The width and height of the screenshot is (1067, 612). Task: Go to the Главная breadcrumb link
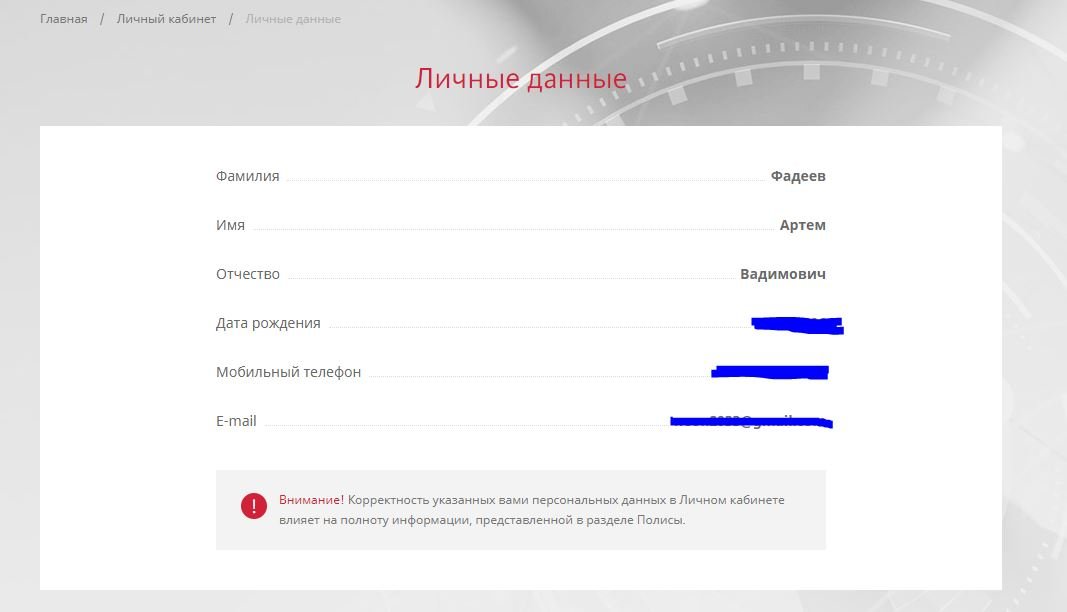click(x=64, y=19)
